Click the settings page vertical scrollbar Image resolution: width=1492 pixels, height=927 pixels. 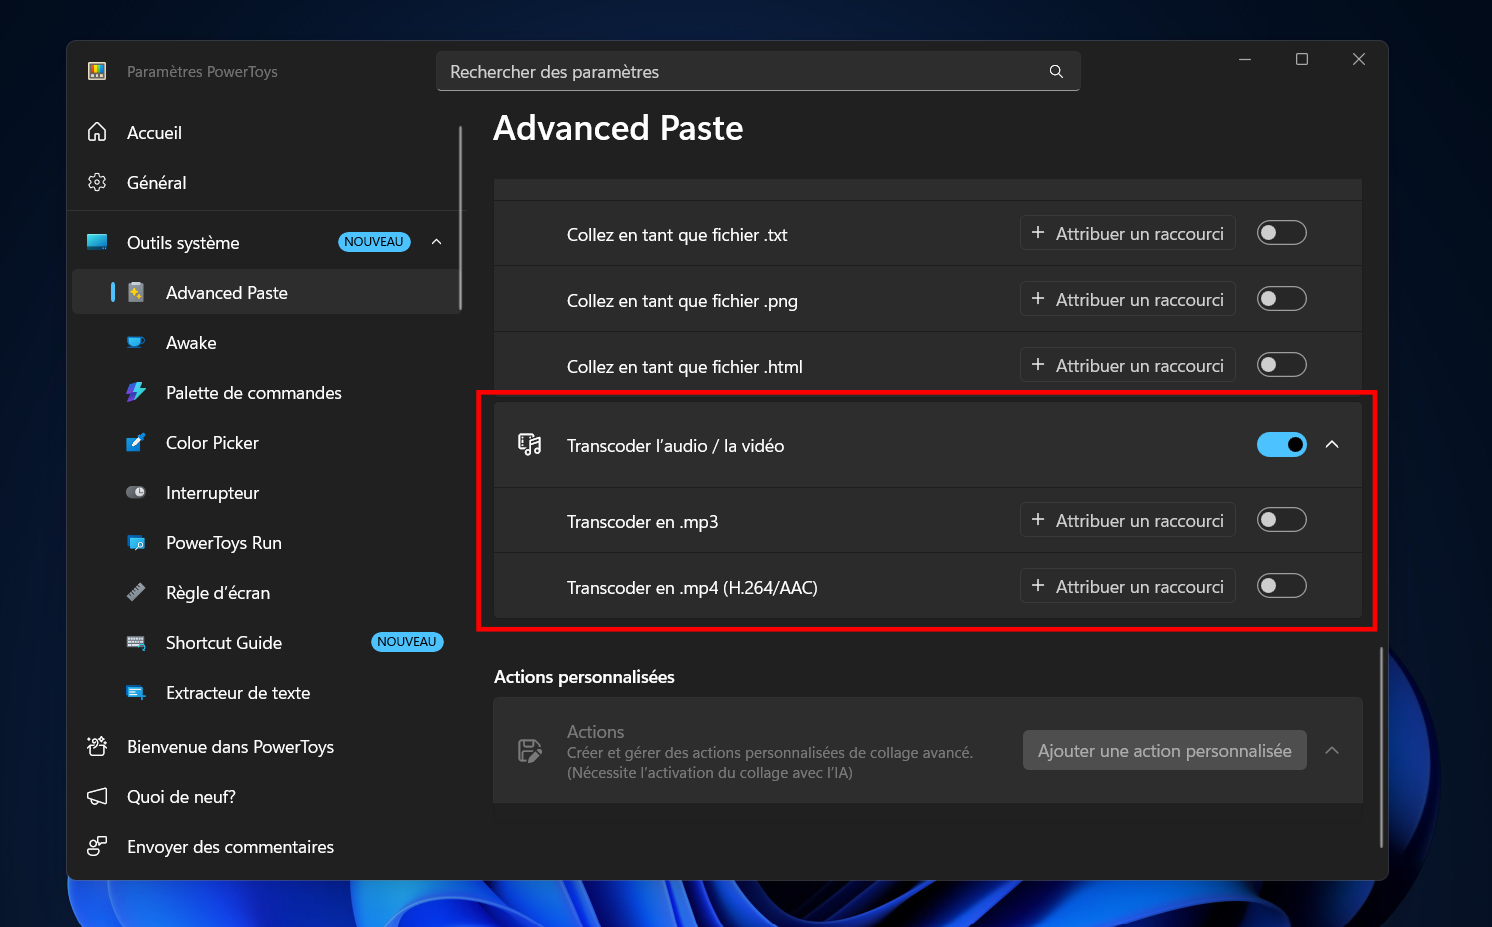pos(1381,747)
